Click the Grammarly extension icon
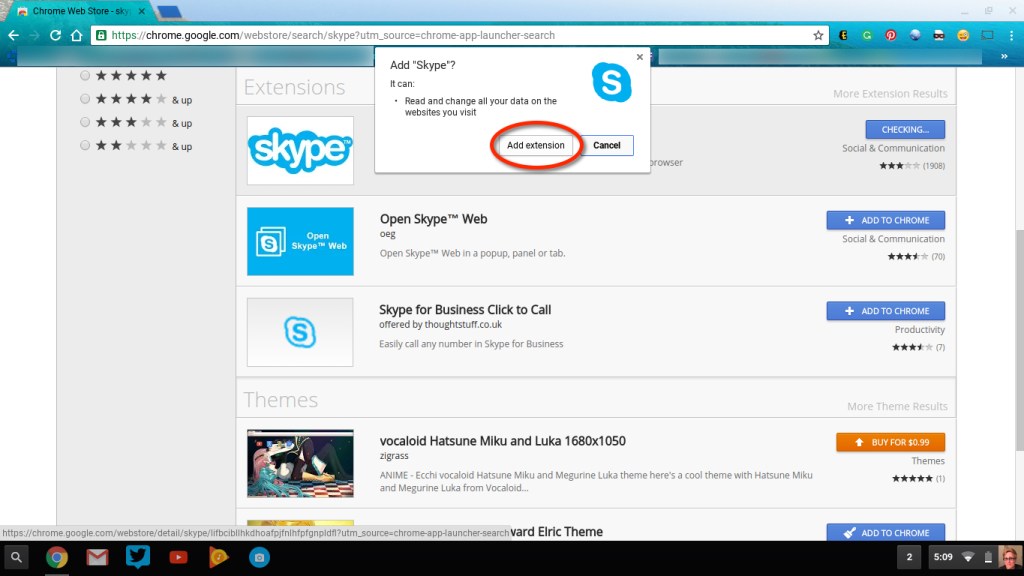 [866, 34]
